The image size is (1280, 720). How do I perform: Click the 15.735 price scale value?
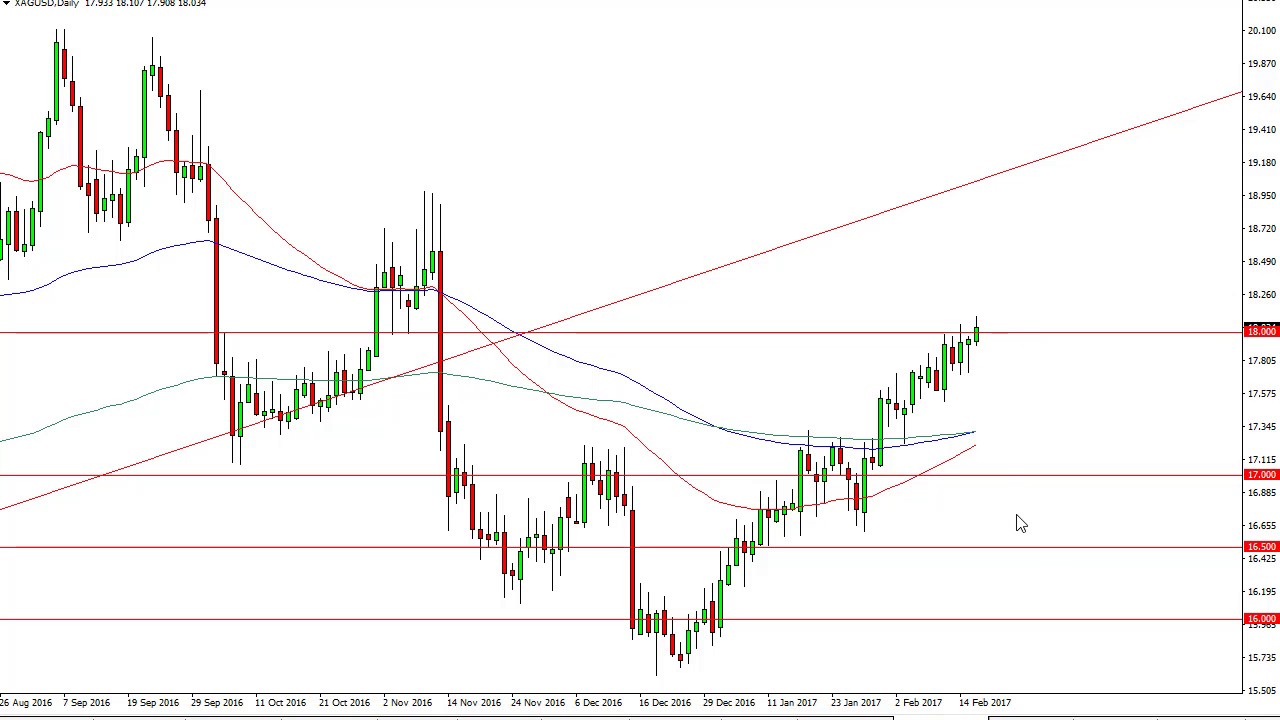pyautogui.click(x=1261, y=658)
